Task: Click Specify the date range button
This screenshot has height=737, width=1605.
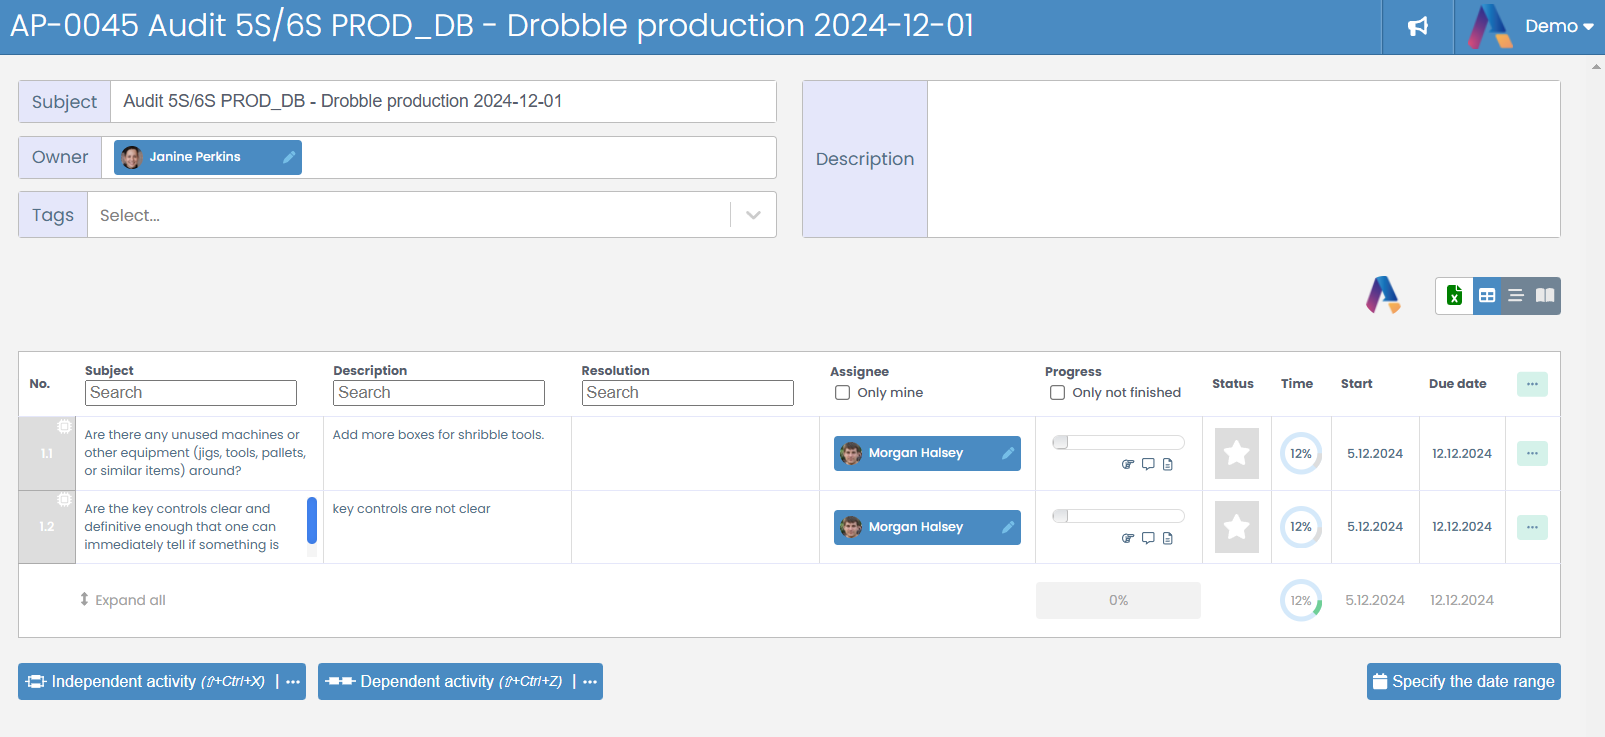Action: (1463, 682)
